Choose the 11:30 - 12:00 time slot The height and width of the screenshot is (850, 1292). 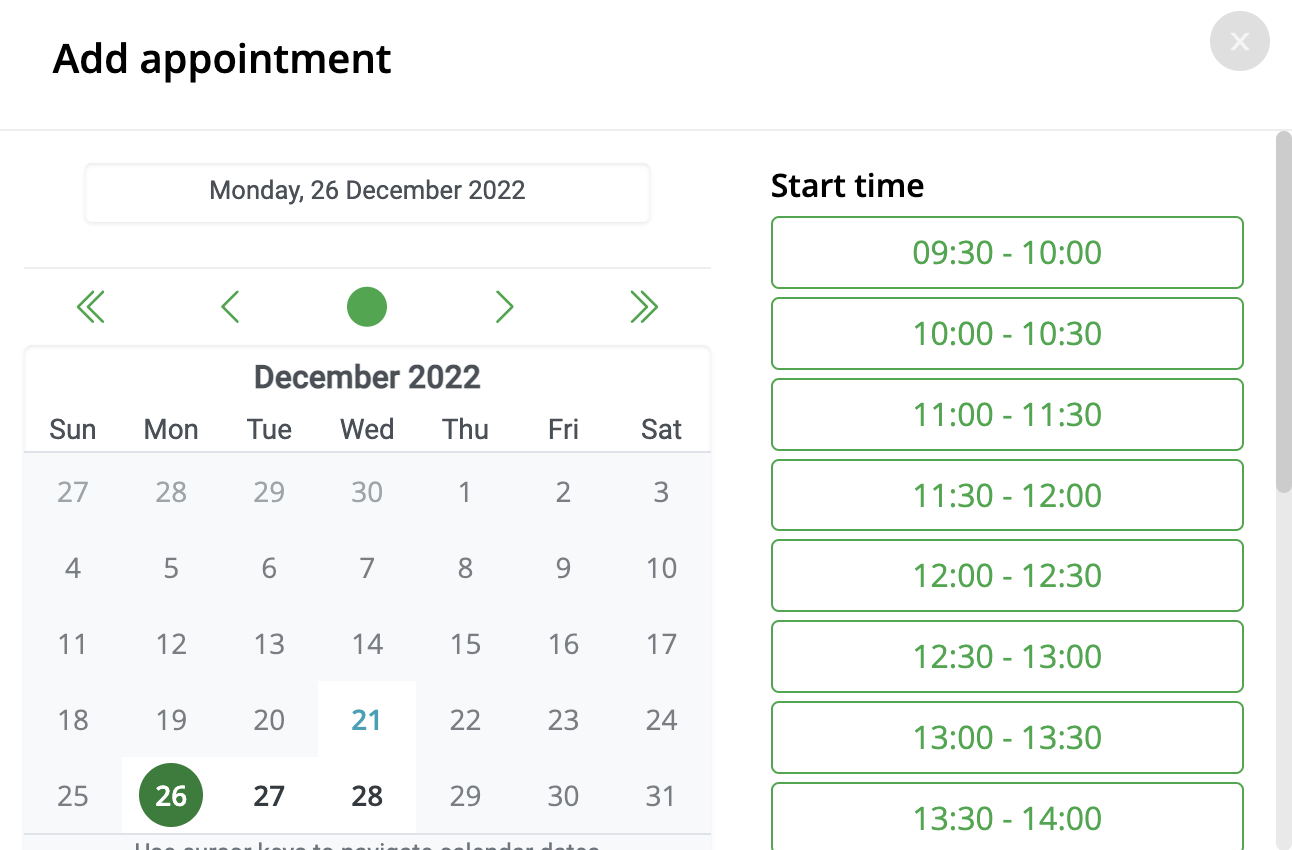click(x=1007, y=495)
